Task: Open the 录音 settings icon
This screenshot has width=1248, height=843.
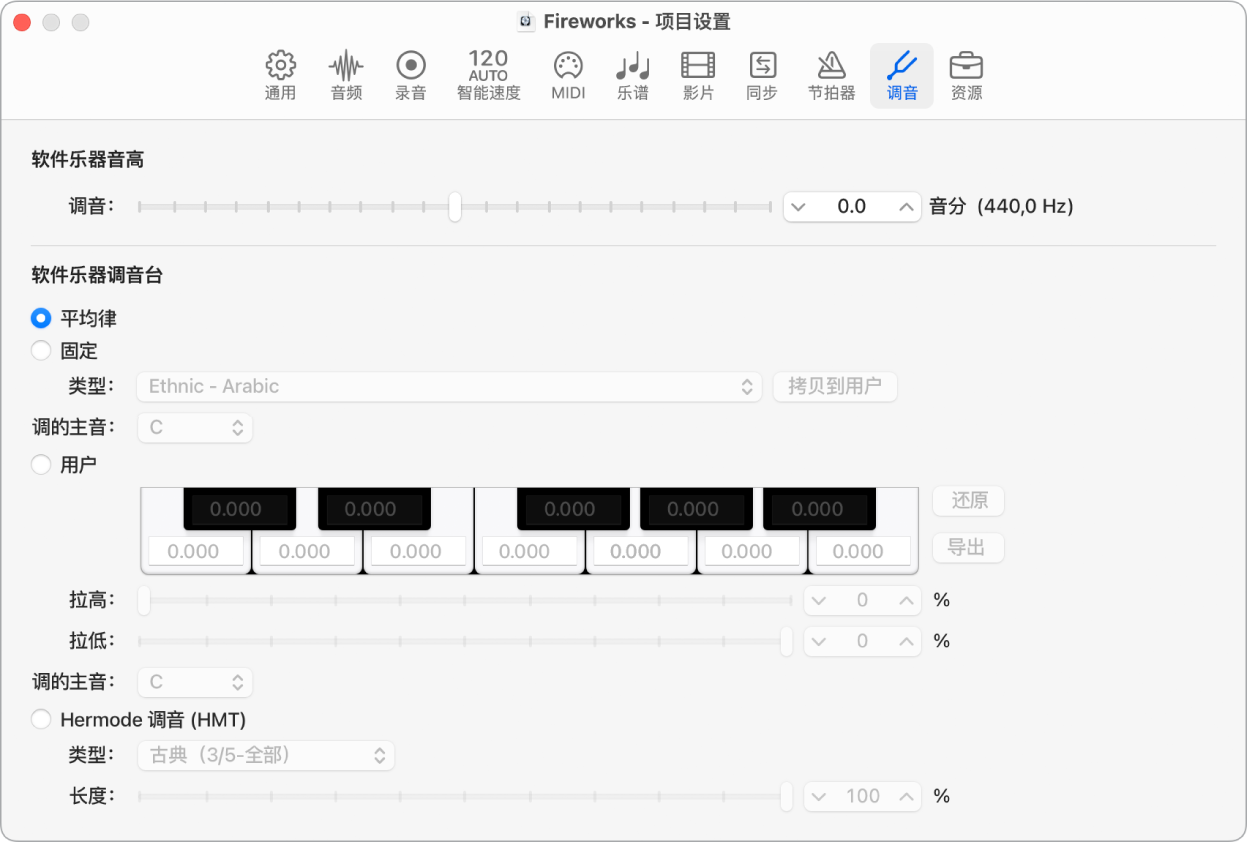Action: click(411, 75)
